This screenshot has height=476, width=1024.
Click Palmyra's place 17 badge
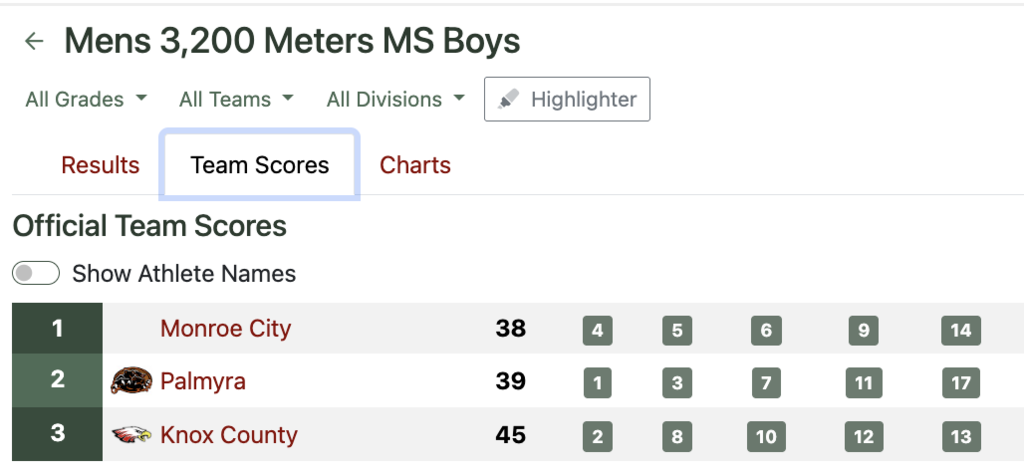pyautogui.click(x=961, y=383)
